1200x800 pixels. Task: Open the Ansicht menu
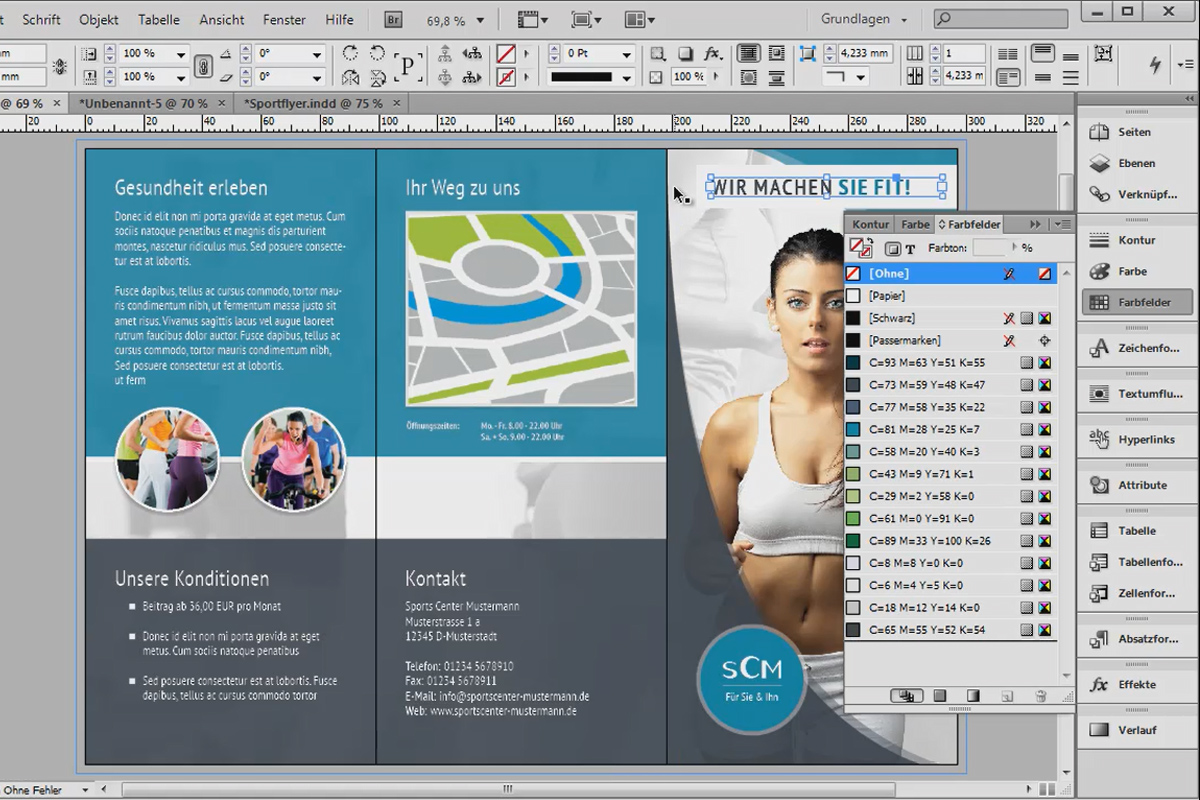[x=222, y=20]
